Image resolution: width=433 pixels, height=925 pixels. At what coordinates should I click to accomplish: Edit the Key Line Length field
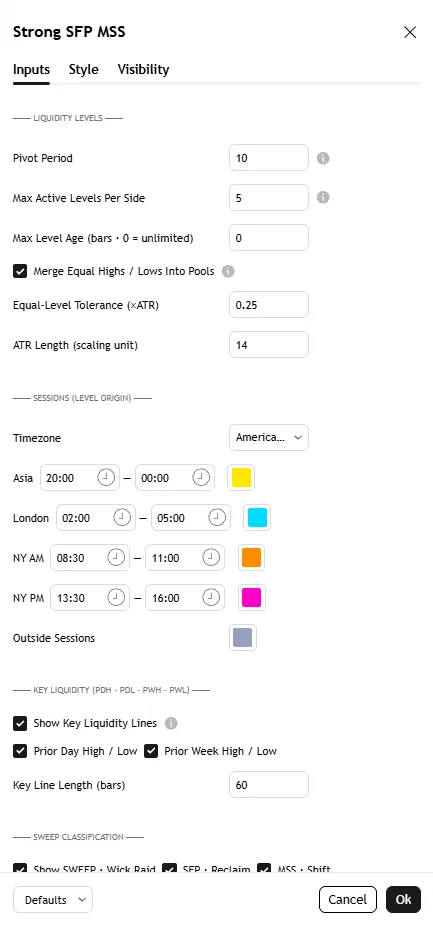pyautogui.click(x=269, y=785)
